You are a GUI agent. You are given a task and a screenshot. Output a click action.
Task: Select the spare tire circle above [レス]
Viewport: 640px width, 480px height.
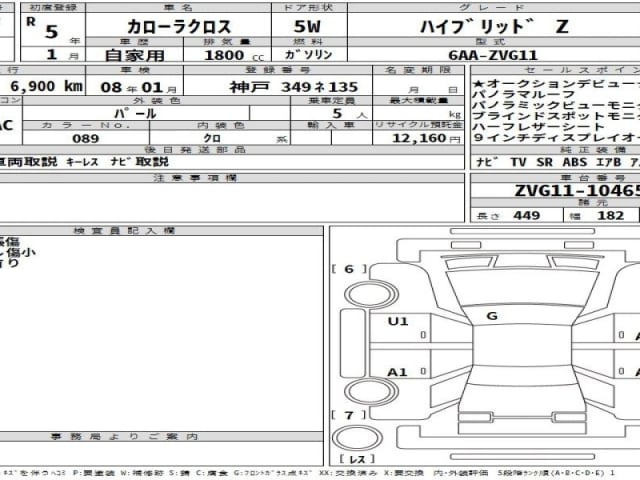[x=357, y=438]
